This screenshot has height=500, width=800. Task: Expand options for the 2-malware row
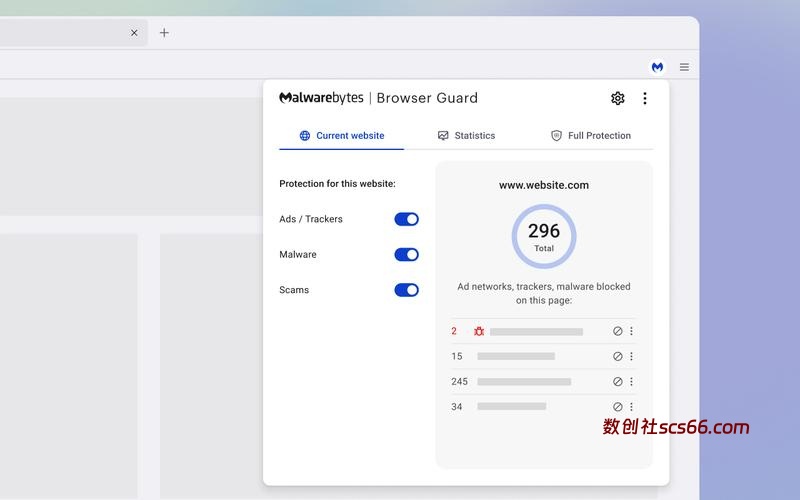[x=631, y=331]
